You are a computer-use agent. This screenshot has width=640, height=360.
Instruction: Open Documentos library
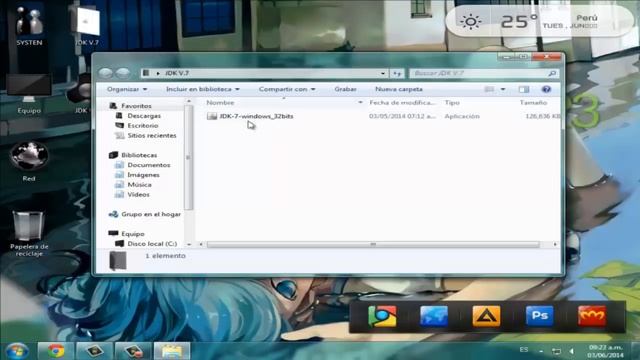149,165
